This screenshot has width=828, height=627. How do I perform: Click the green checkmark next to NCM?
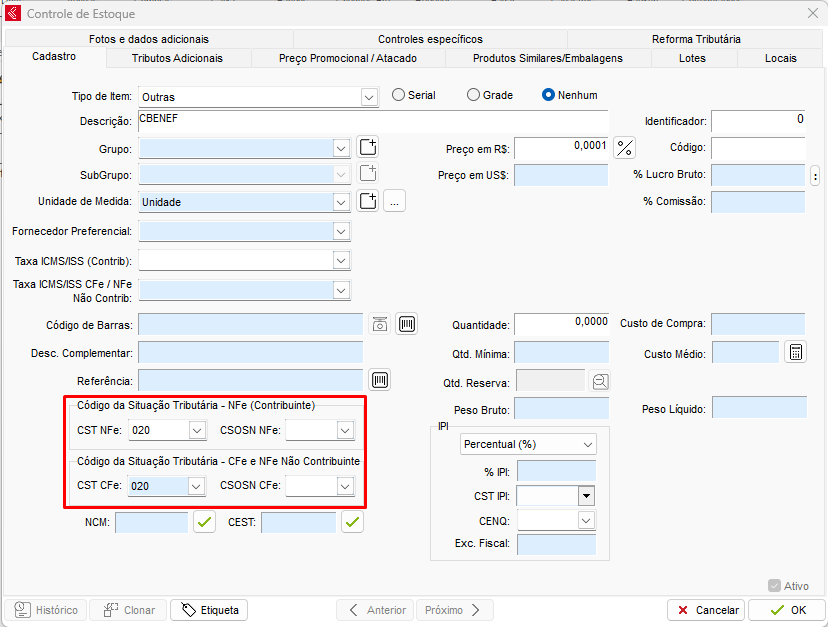(x=204, y=522)
